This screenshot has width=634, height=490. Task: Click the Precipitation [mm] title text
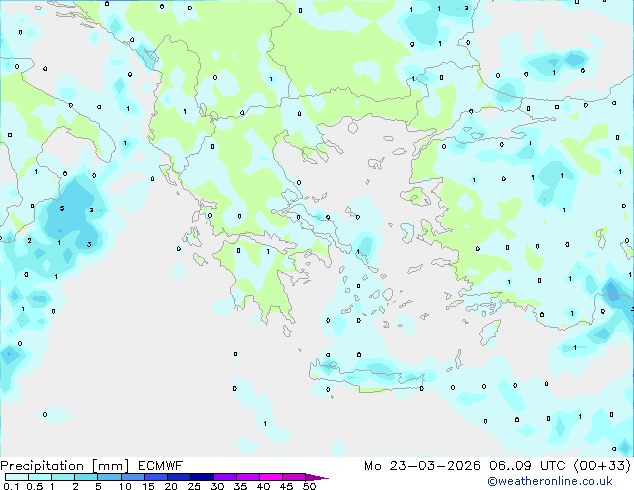click(65, 466)
